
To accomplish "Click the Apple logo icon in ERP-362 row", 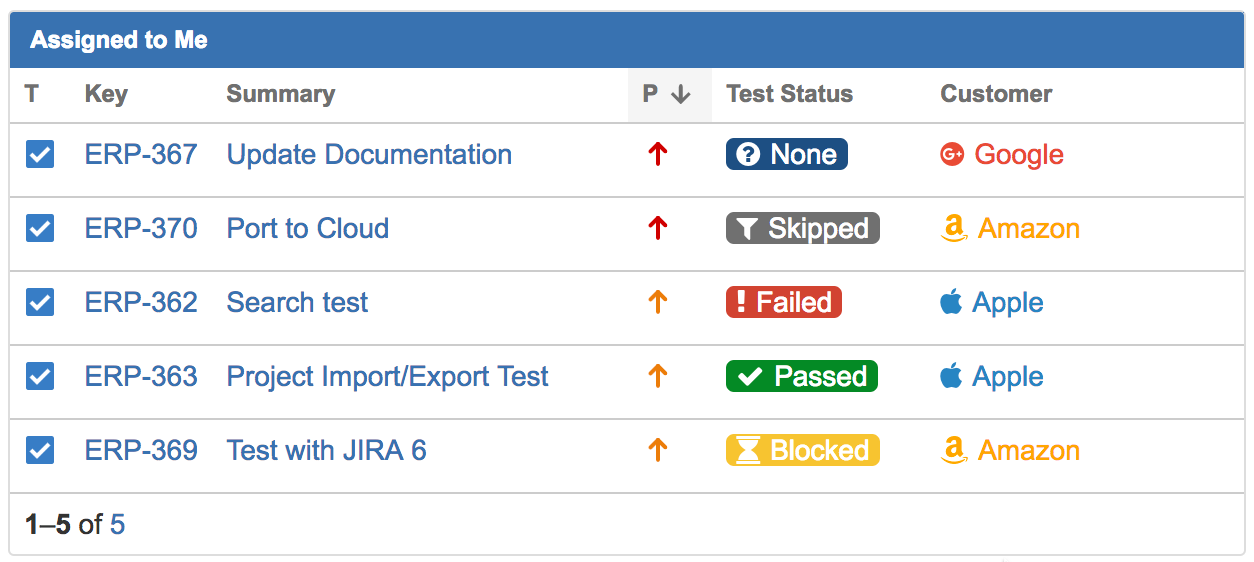I will tap(951, 301).
